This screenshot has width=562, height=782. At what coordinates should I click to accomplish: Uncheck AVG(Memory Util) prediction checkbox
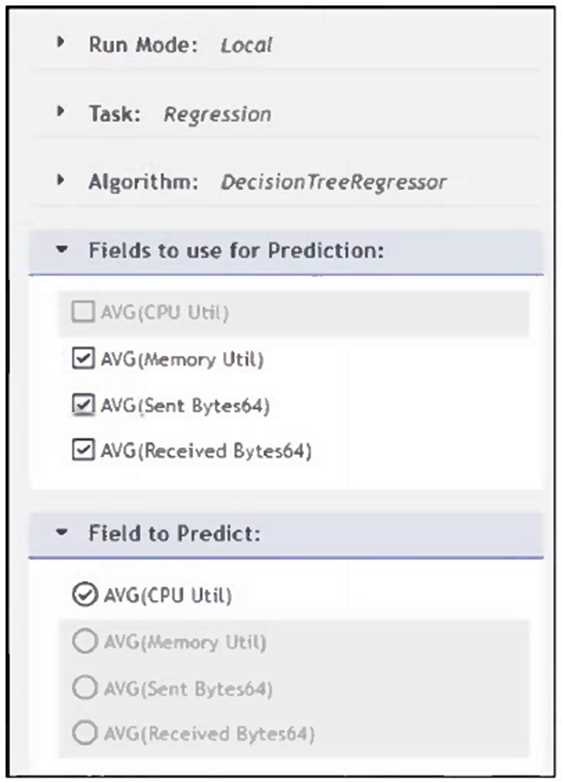coord(83,359)
